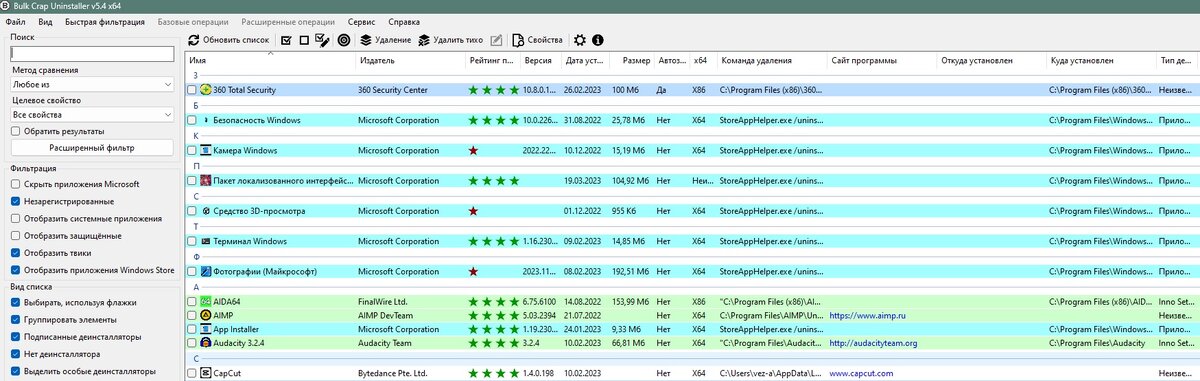Viewport: 1200px width, 381px height.
Task: Tick the checkbox for 360 Total Security row
Action: (x=192, y=90)
